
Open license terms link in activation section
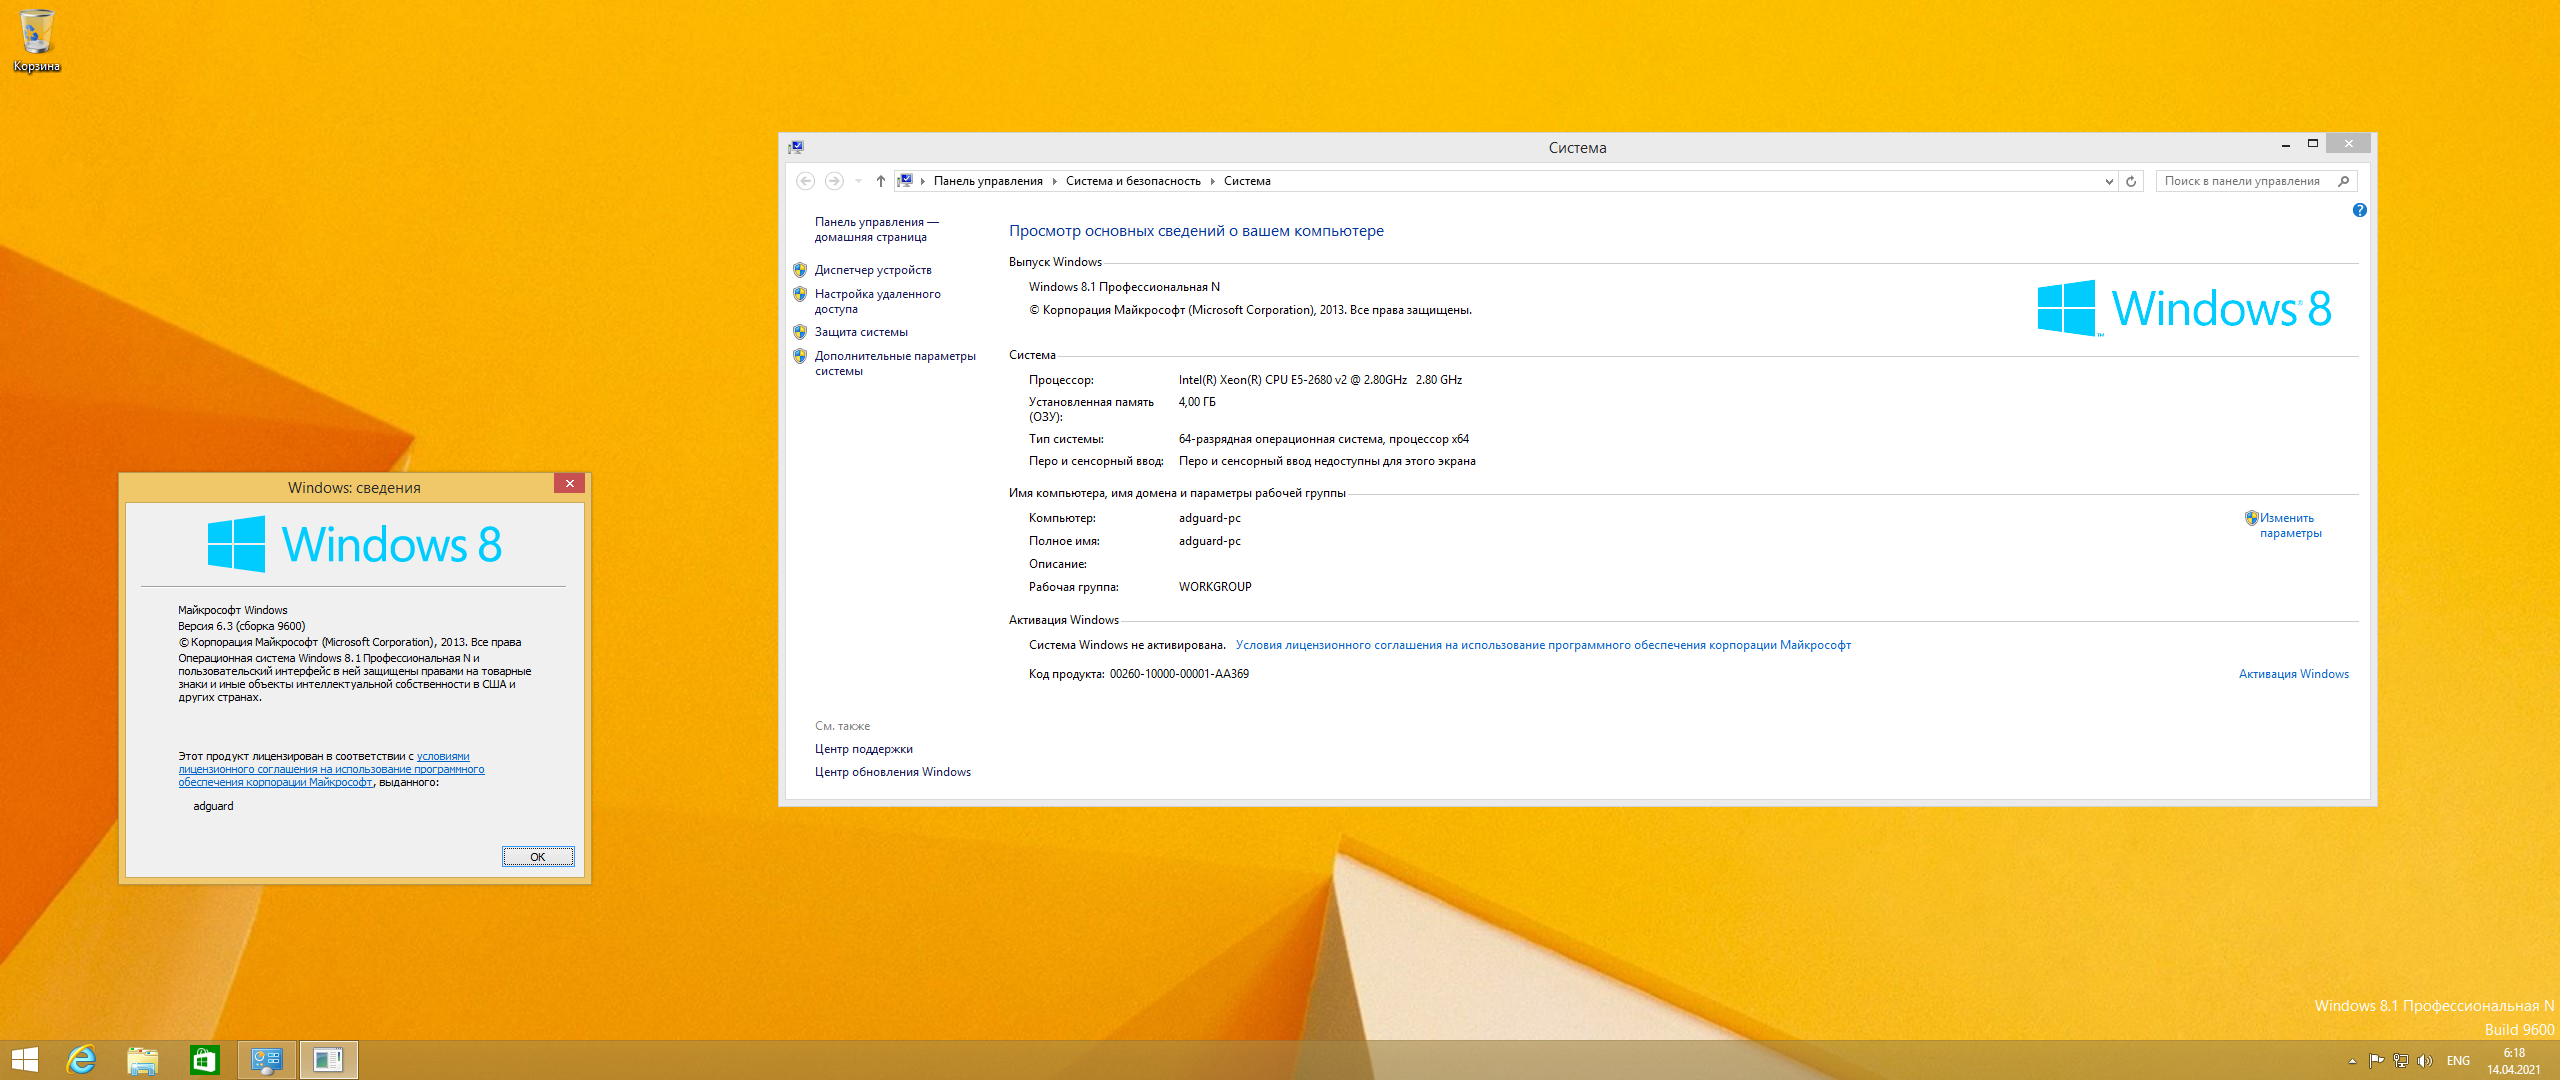(x=1543, y=645)
